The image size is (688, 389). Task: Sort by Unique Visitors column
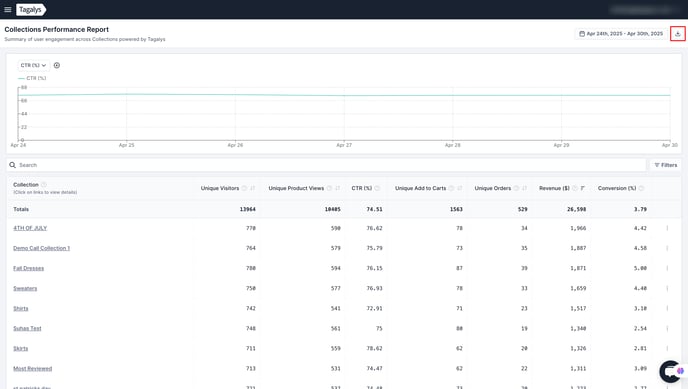click(x=252, y=188)
